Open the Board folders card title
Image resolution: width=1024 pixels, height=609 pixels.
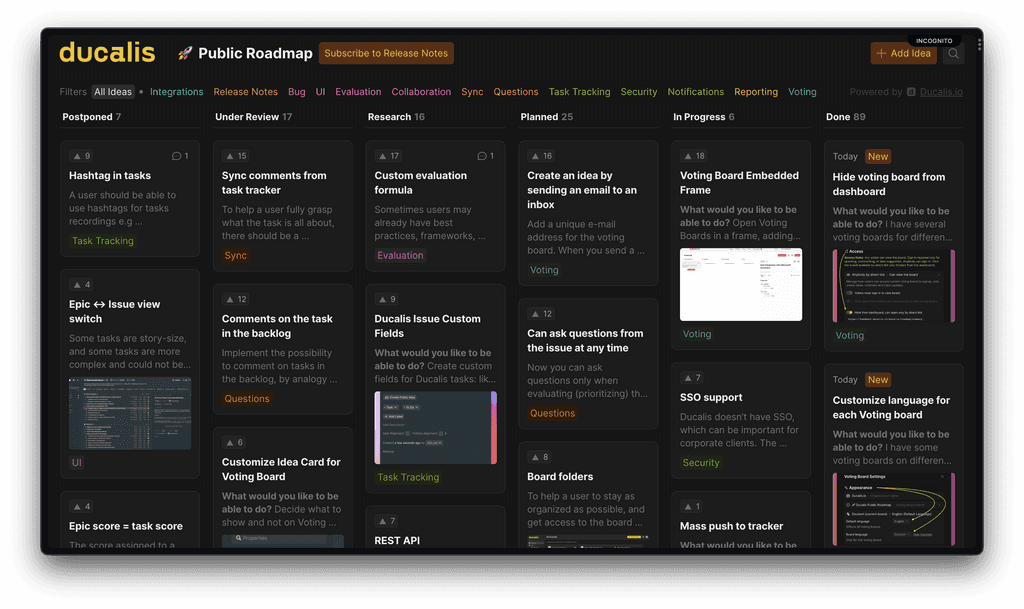pyautogui.click(x=560, y=476)
